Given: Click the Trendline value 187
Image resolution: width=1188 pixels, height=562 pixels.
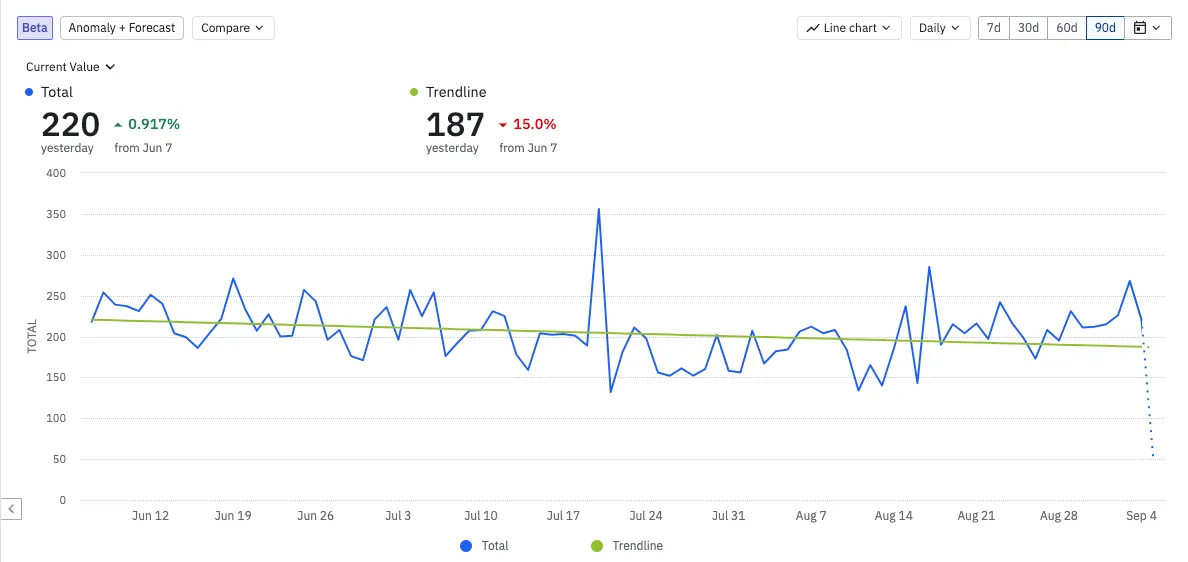Looking at the screenshot, I should click(x=455, y=124).
